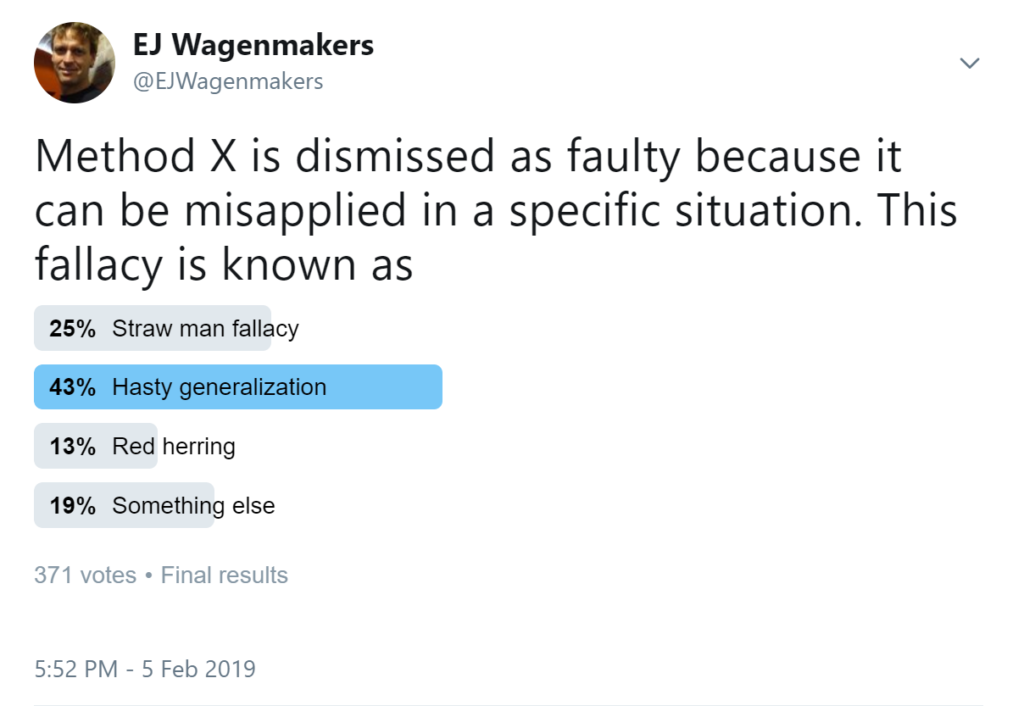Screen dimensions: 1024x706
Task: Click the 19% poll result figure
Action: pyautogui.click(x=72, y=506)
